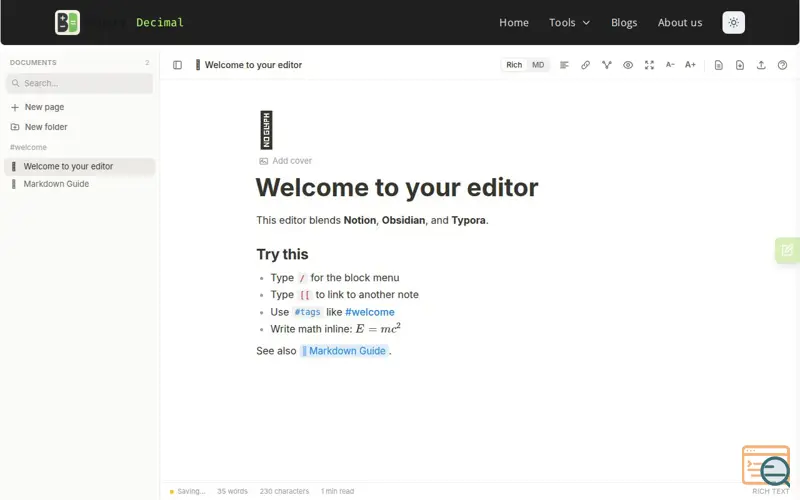Screen dimensions: 800x500
Task: Click the green edit note side tab
Action: 787,250
